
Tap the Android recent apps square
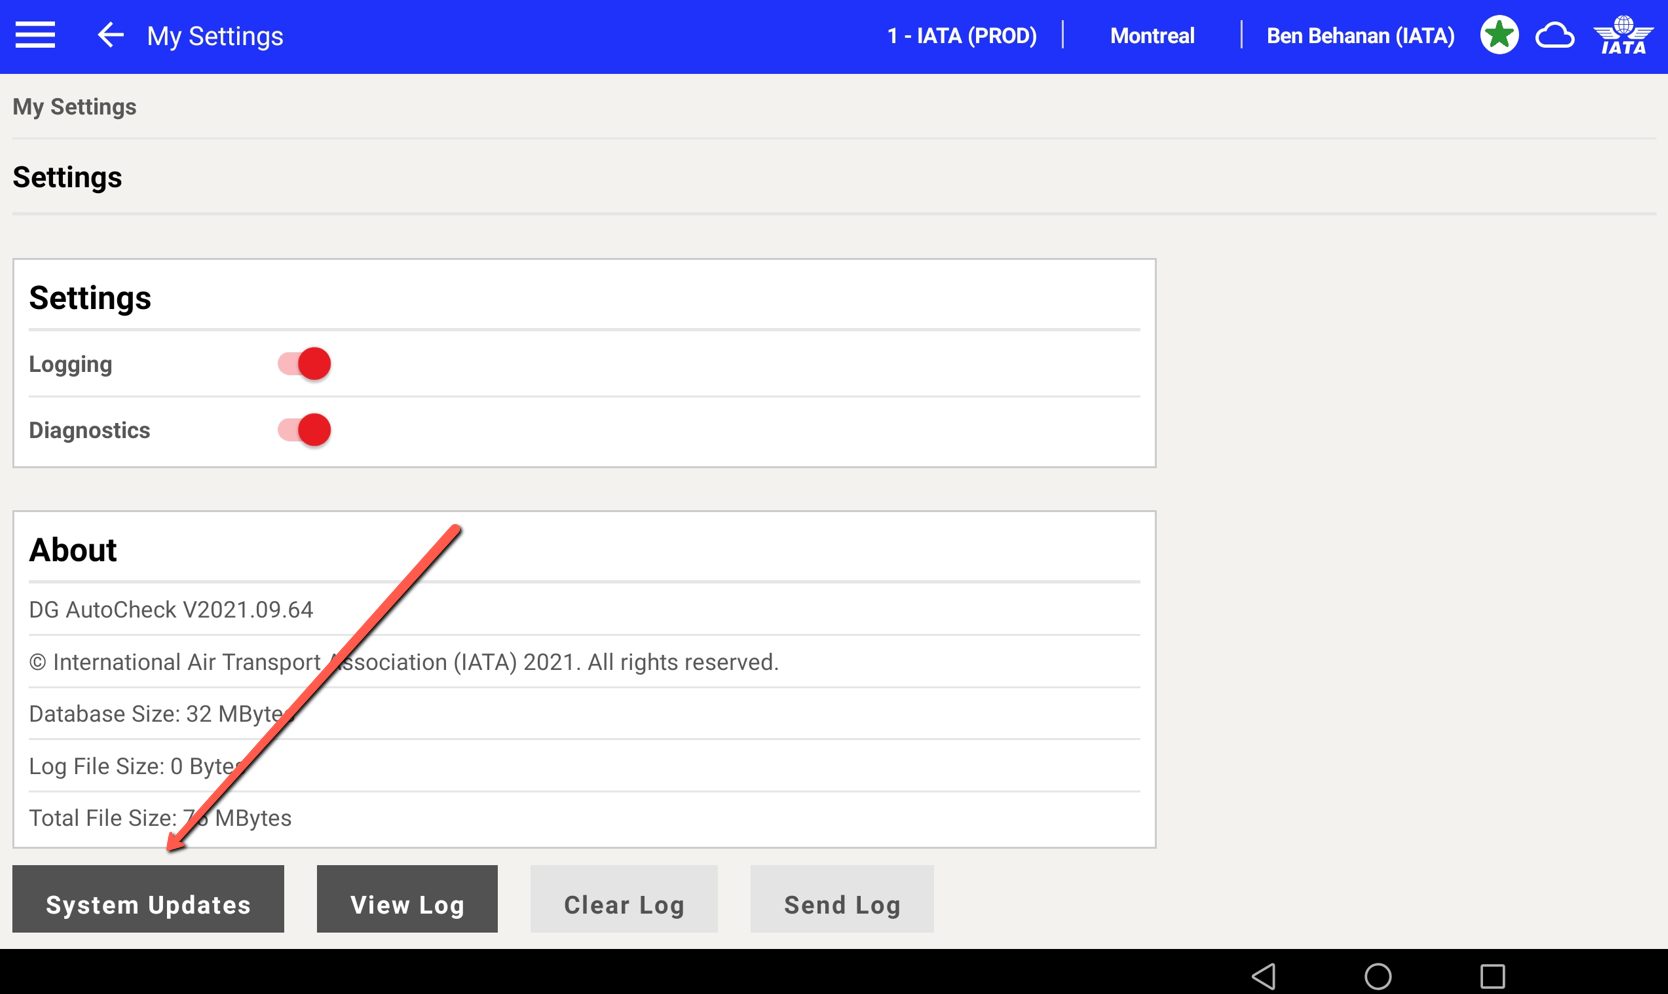(x=1493, y=976)
